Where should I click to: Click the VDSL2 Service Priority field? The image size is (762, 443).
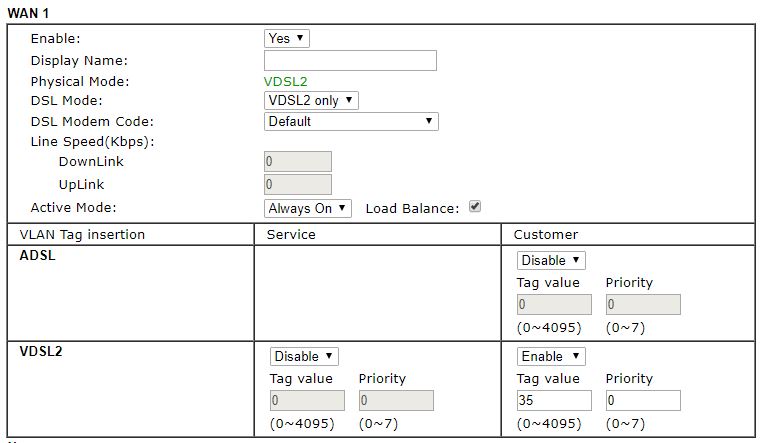(396, 401)
